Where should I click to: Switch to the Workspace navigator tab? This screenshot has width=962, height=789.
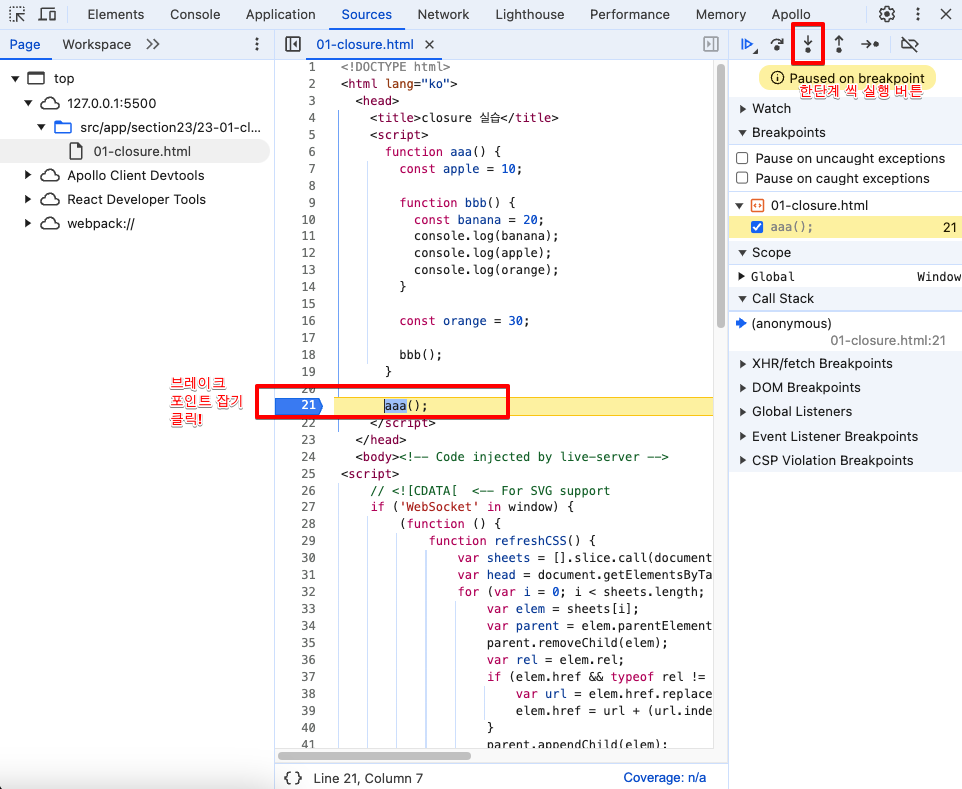click(96, 44)
